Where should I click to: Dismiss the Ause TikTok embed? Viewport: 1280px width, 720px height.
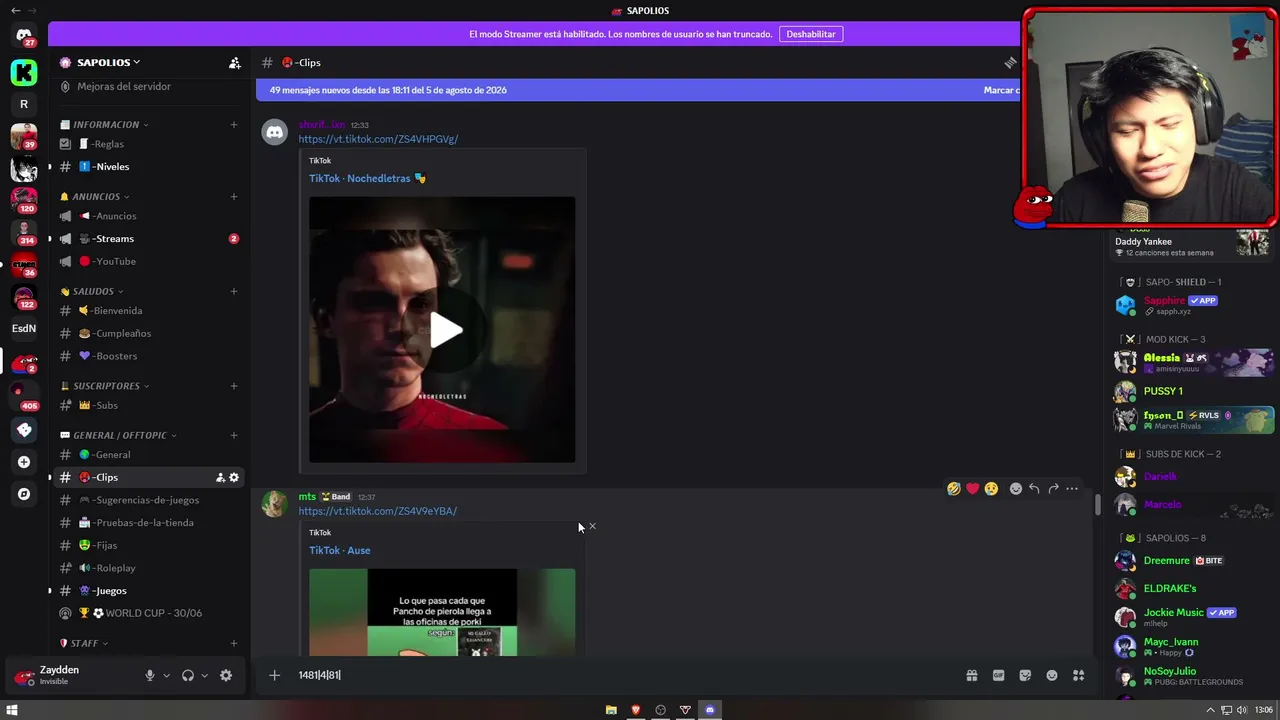point(592,526)
